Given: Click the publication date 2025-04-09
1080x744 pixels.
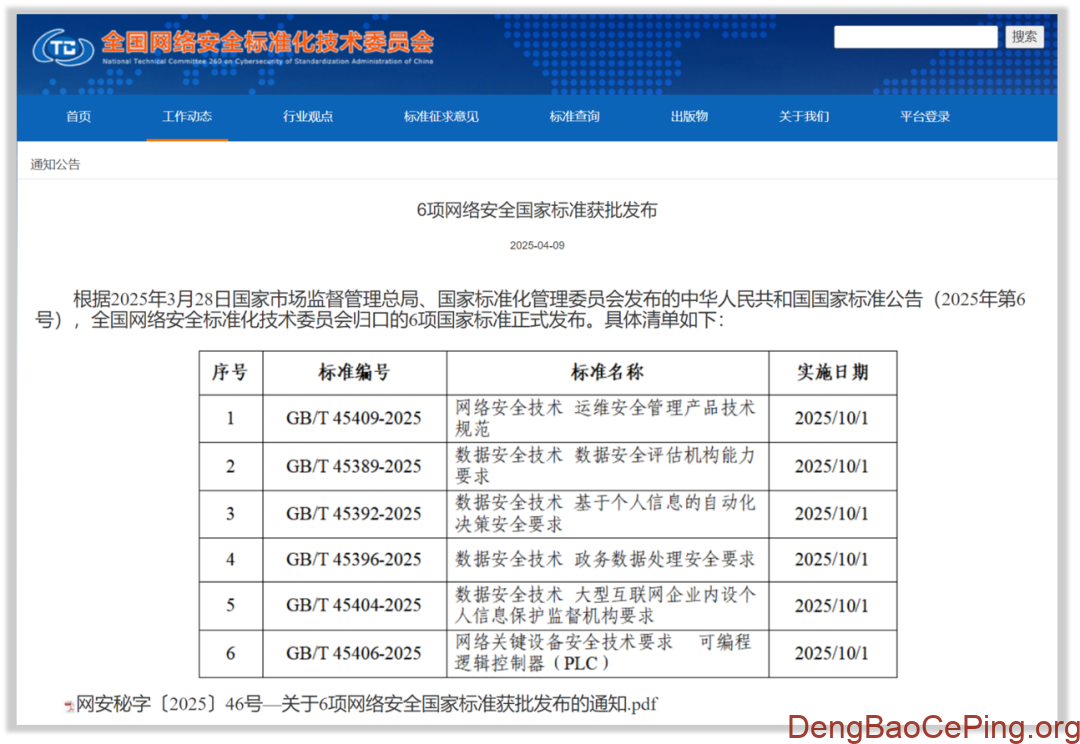Looking at the screenshot, I should click(537, 244).
